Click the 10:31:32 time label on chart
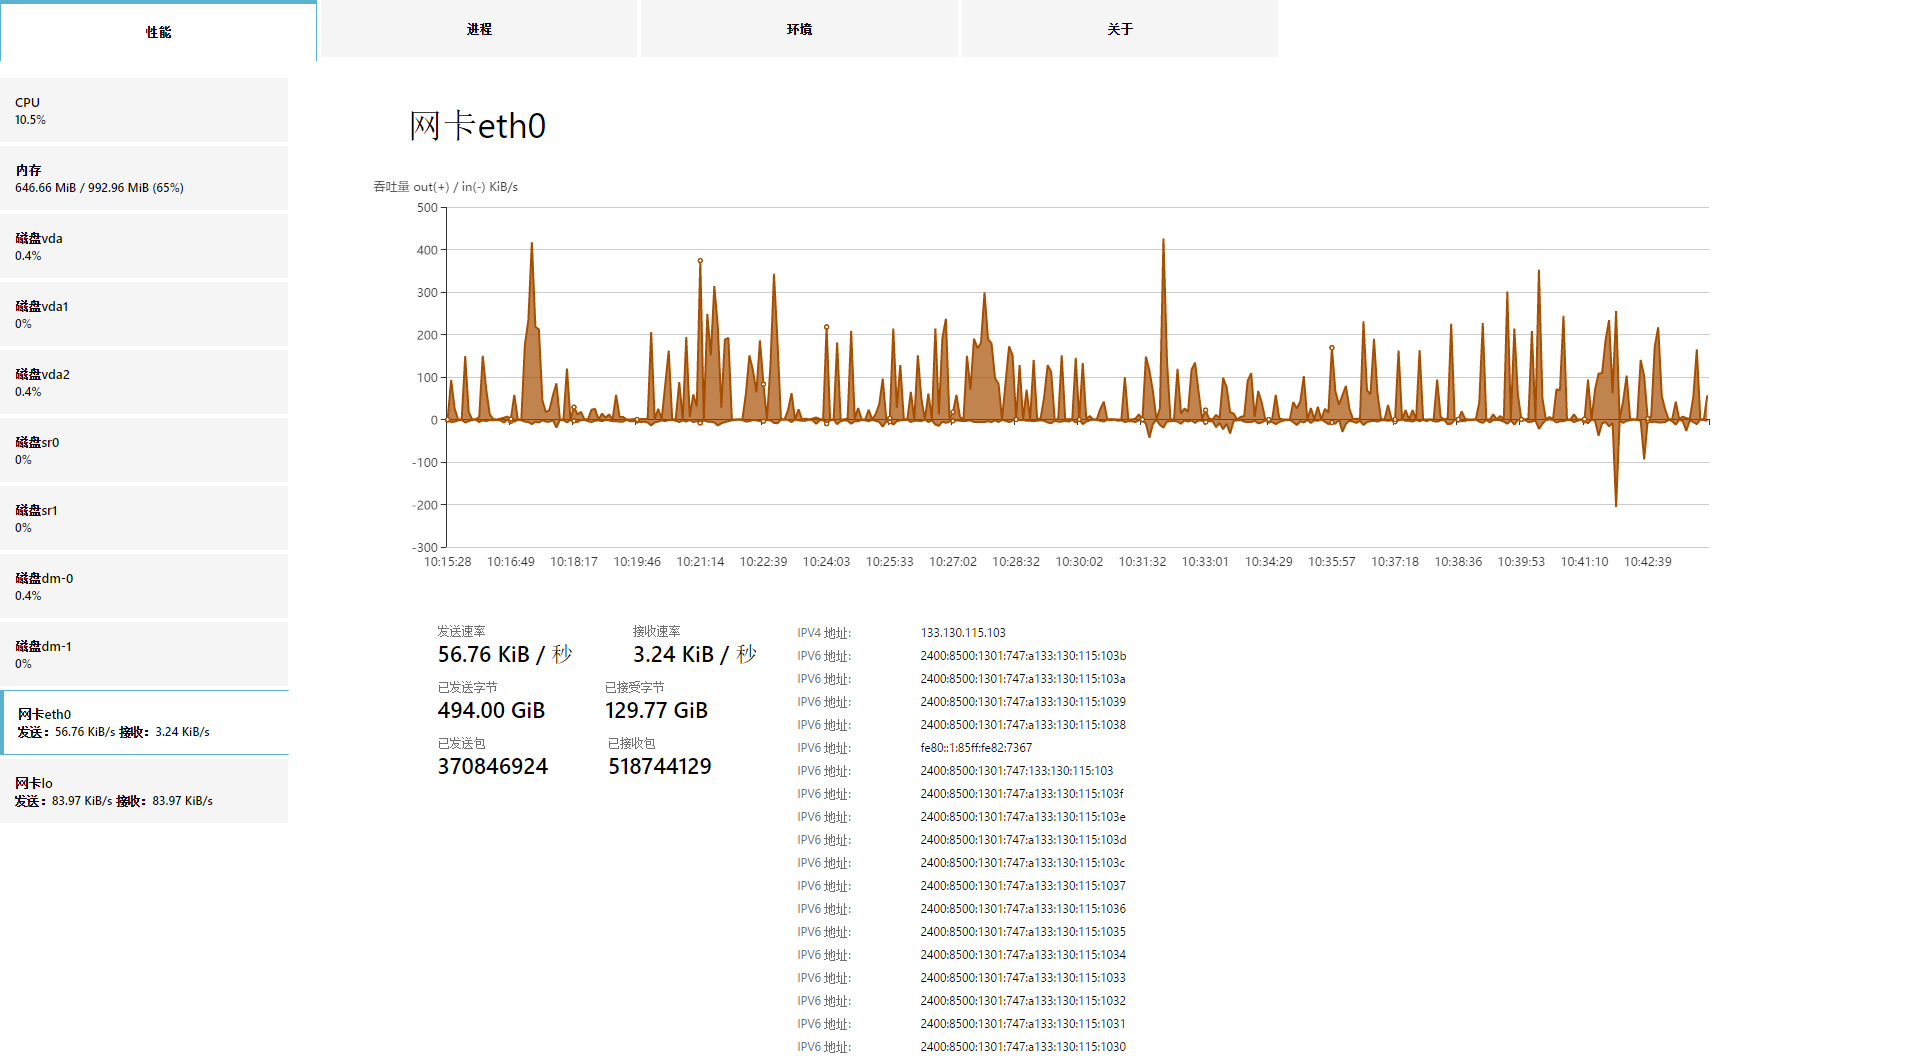This screenshot has width=1920, height=1061. 1142,561
